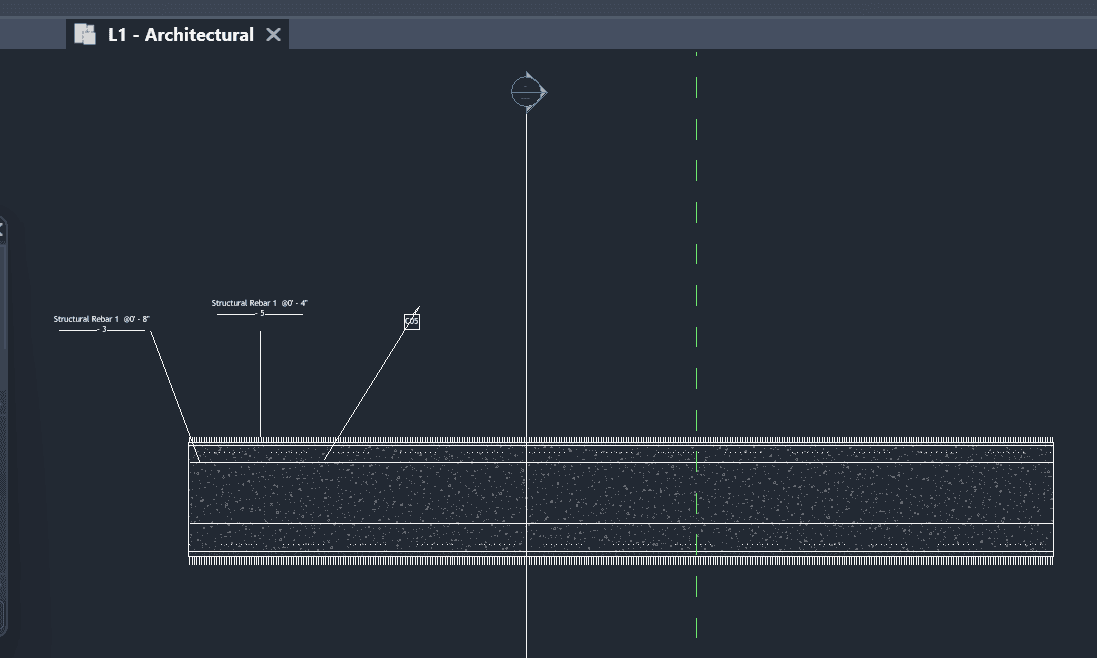Pick the vertical leader of the 0'-4" rebar tag
Image resolution: width=1097 pixels, height=658 pixels.
click(x=261, y=385)
